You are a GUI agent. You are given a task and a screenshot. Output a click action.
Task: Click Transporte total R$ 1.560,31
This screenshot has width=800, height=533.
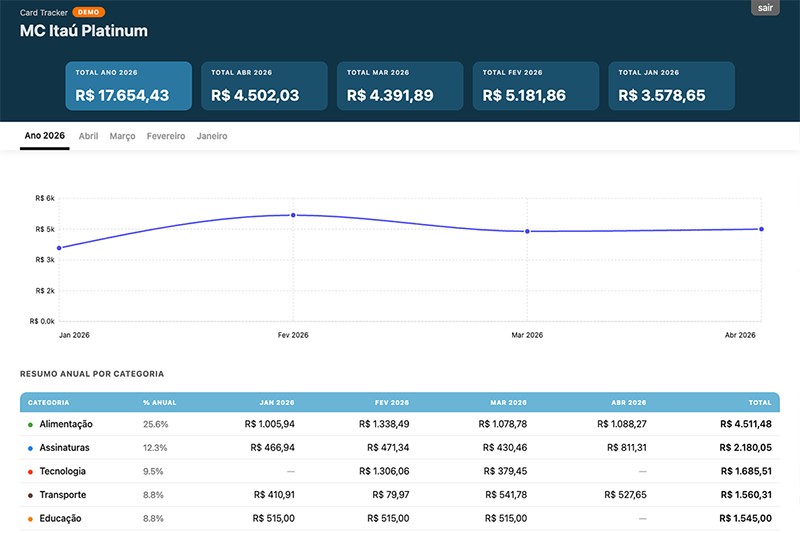click(746, 495)
